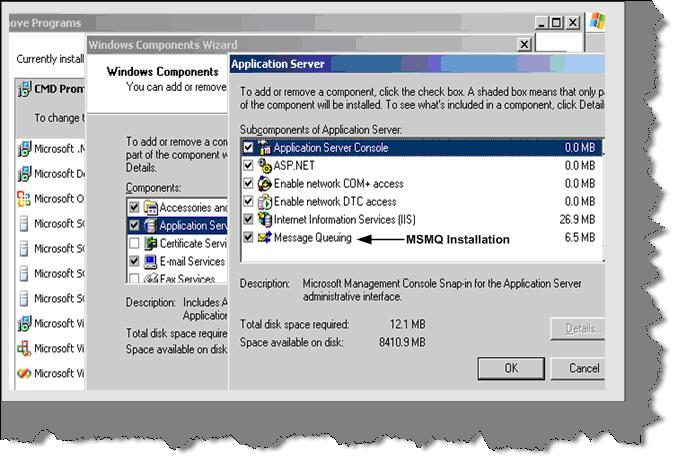
Task: Click OK in Application Server dialog
Action: pyautogui.click(x=511, y=368)
